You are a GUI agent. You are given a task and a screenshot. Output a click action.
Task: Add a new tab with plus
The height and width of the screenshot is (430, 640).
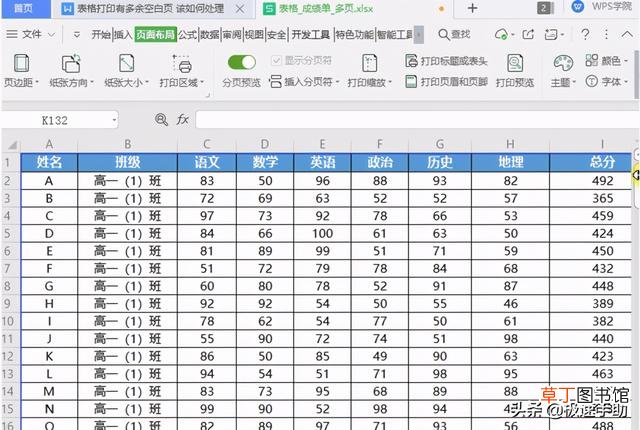pyautogui.click(x=472, y=8)
